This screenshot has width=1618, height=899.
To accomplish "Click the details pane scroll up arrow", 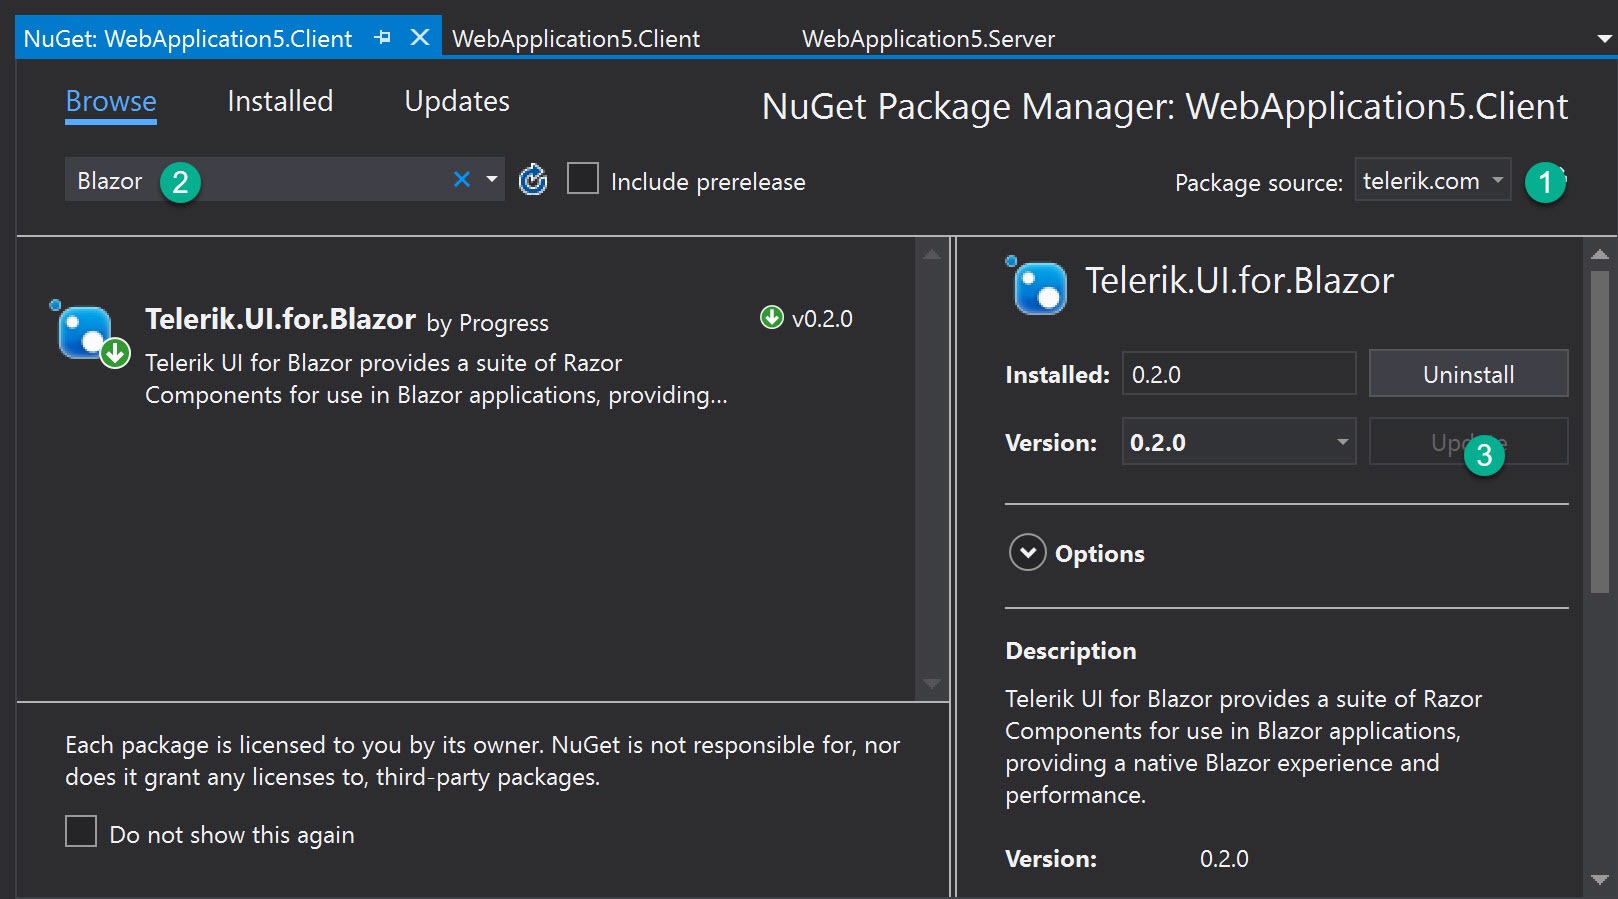I will pyautogui.click(x=1599, y=255).
